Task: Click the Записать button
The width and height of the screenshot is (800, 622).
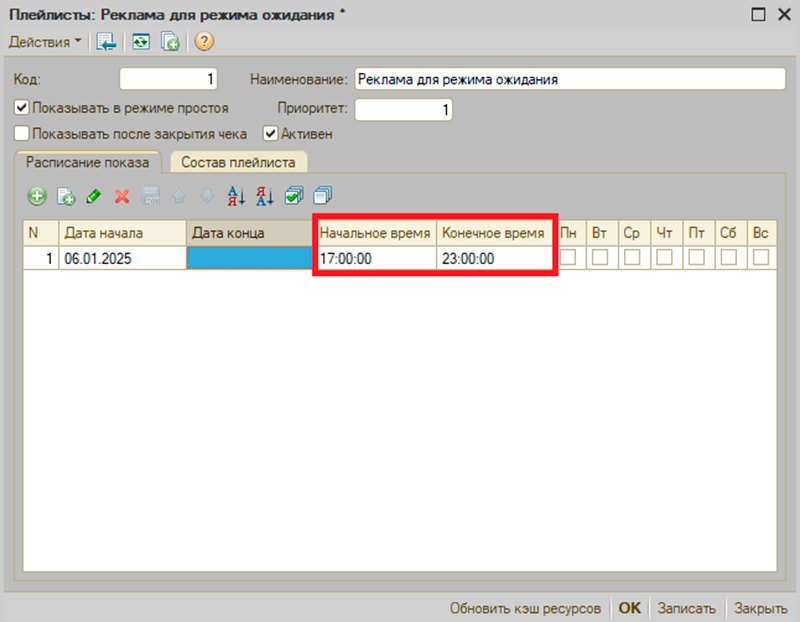Action: [687, 608]
